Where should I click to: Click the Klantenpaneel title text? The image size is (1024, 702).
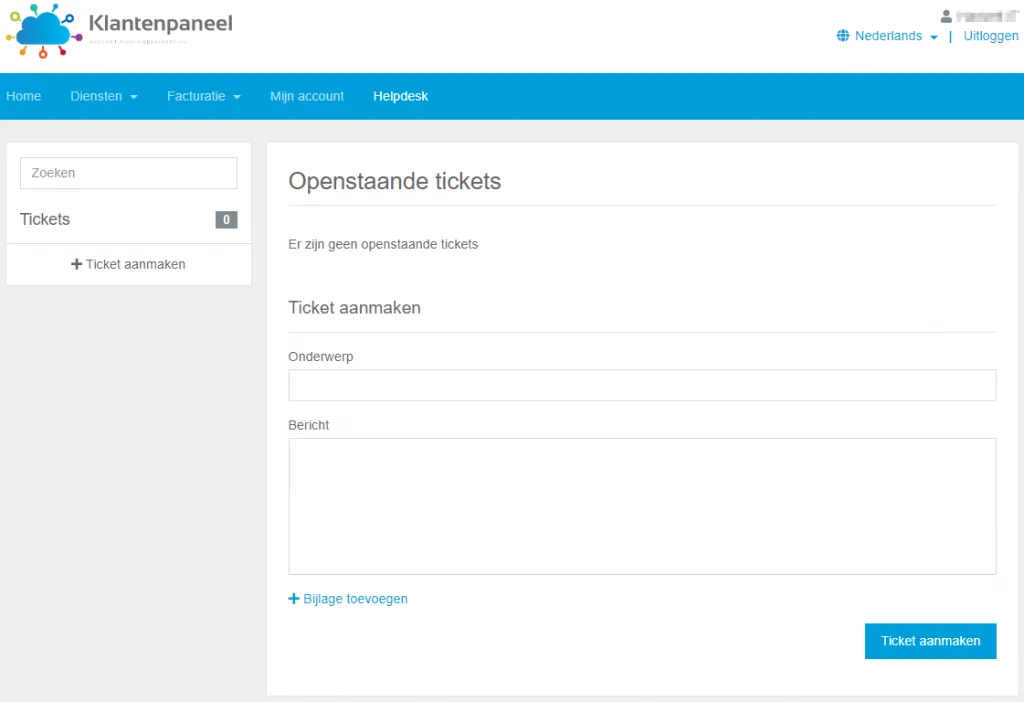pyautogui.click(x=161, y=24)
